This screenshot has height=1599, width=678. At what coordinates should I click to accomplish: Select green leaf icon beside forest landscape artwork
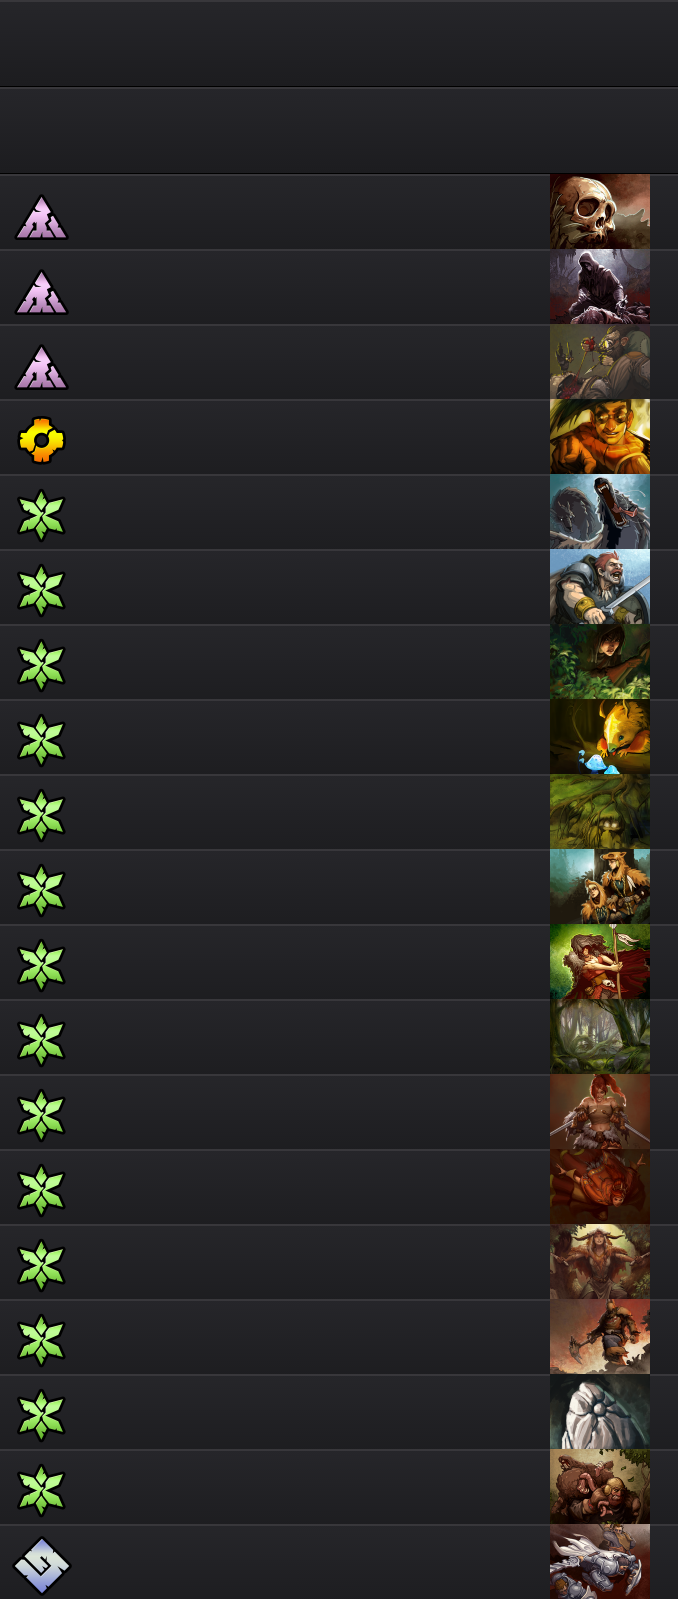41,1040
